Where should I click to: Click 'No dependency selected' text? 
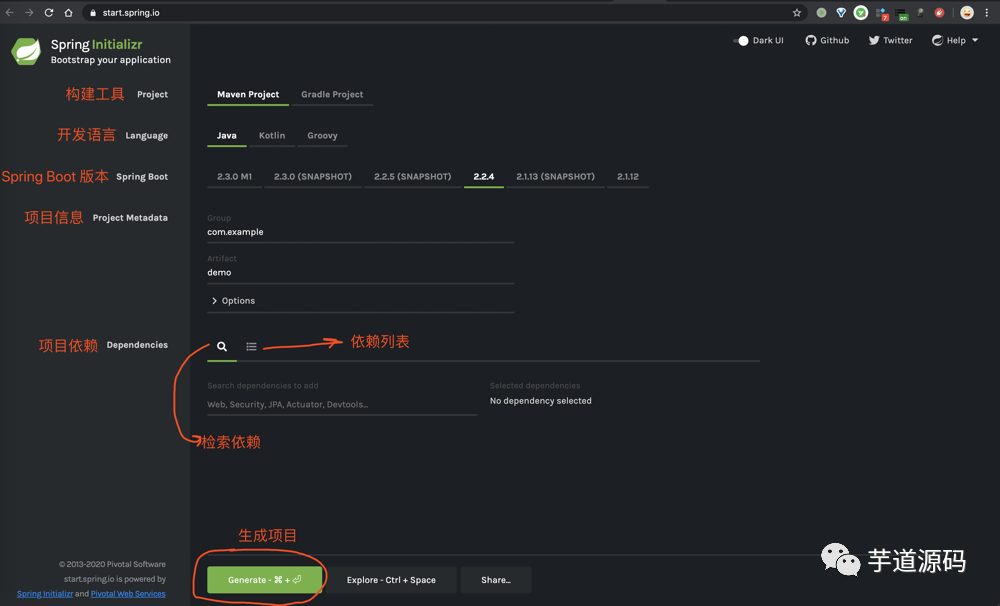coord(541,401)
